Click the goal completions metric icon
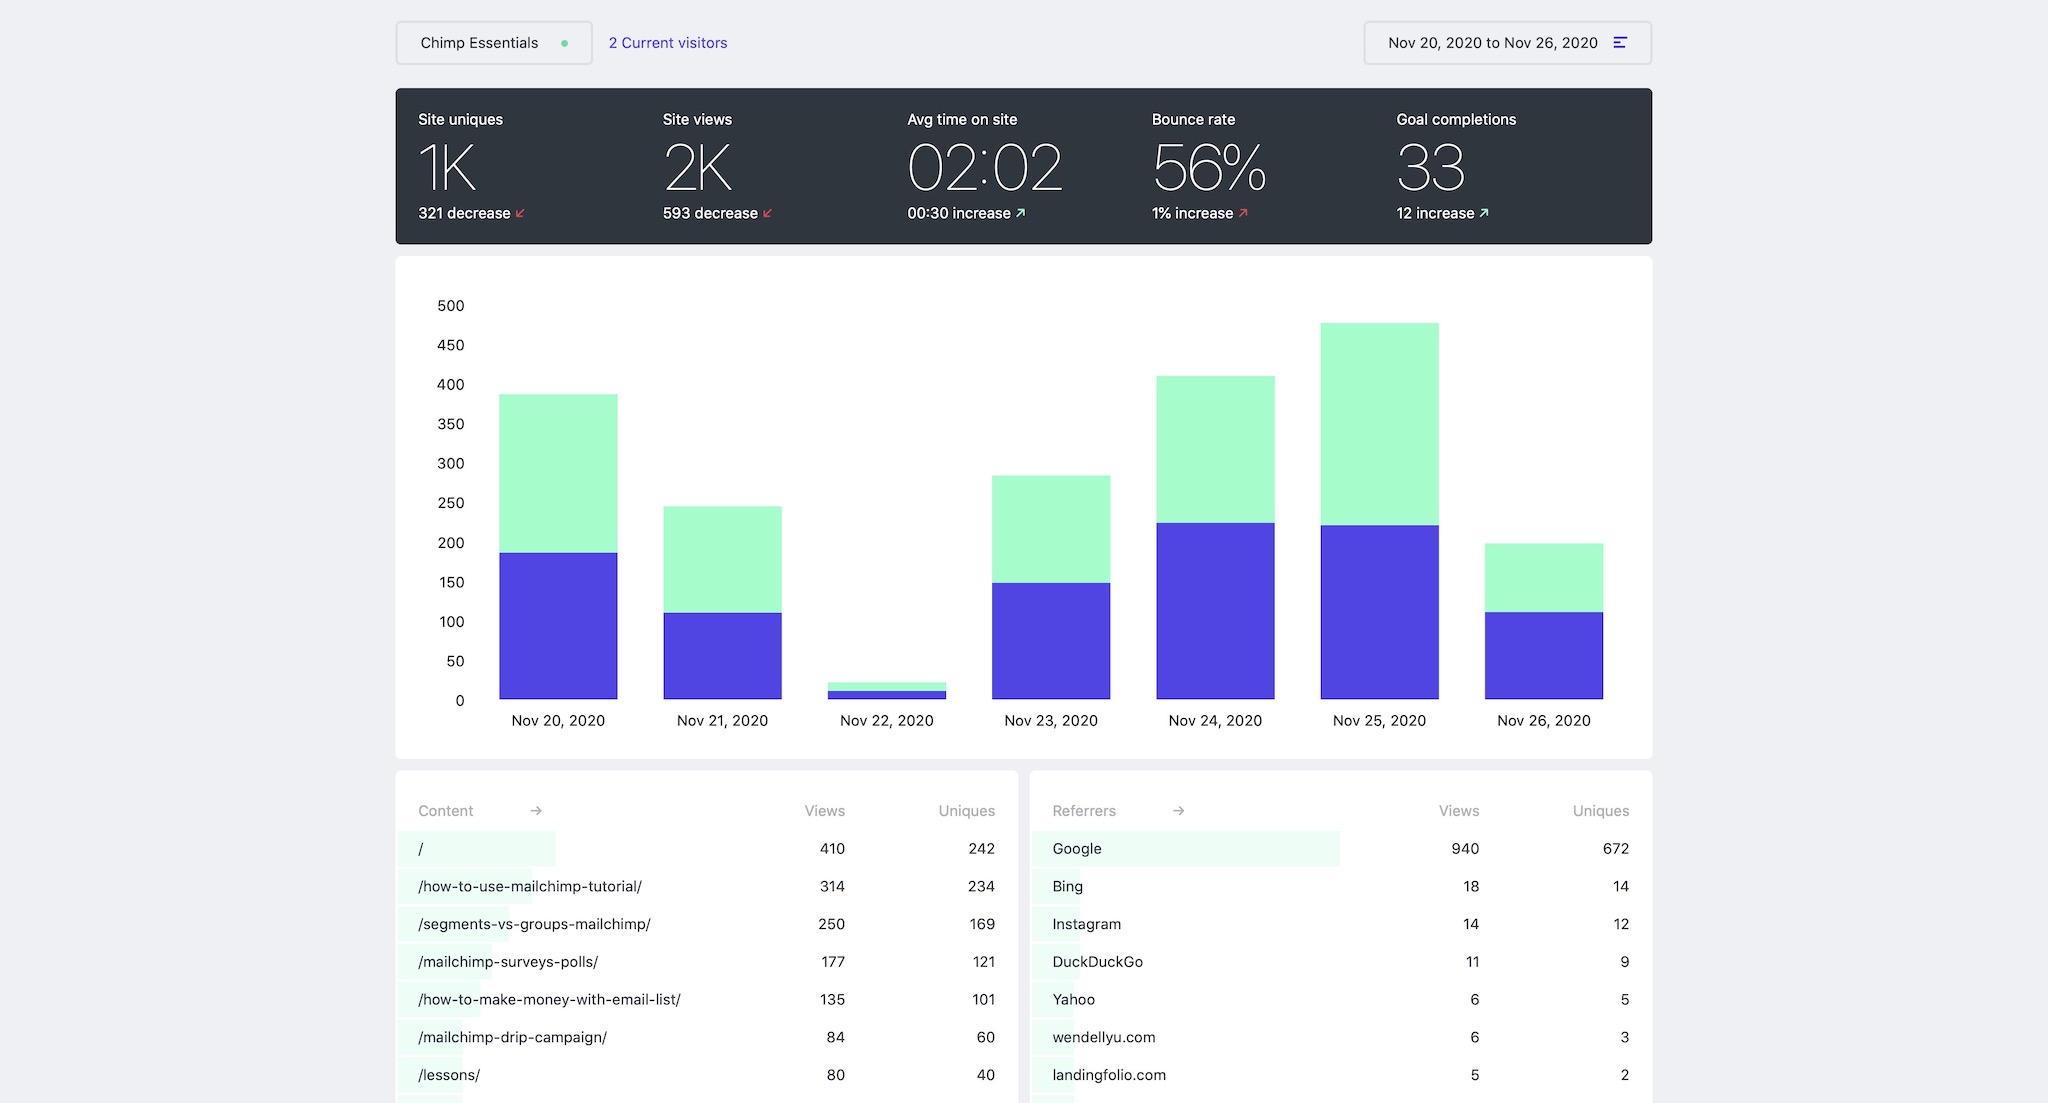The height and width of the screenshot is (1103, 2048). coord(1486,212)
